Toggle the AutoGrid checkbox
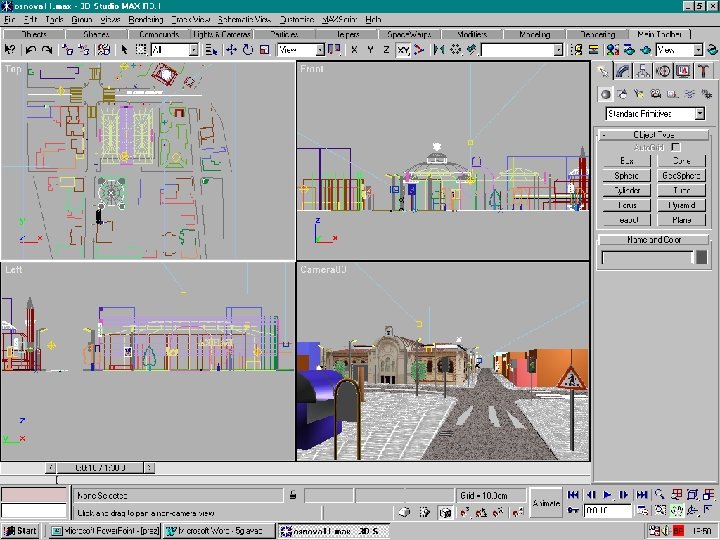Viewport: 720px width, 540px height. (x=675, y=147)
